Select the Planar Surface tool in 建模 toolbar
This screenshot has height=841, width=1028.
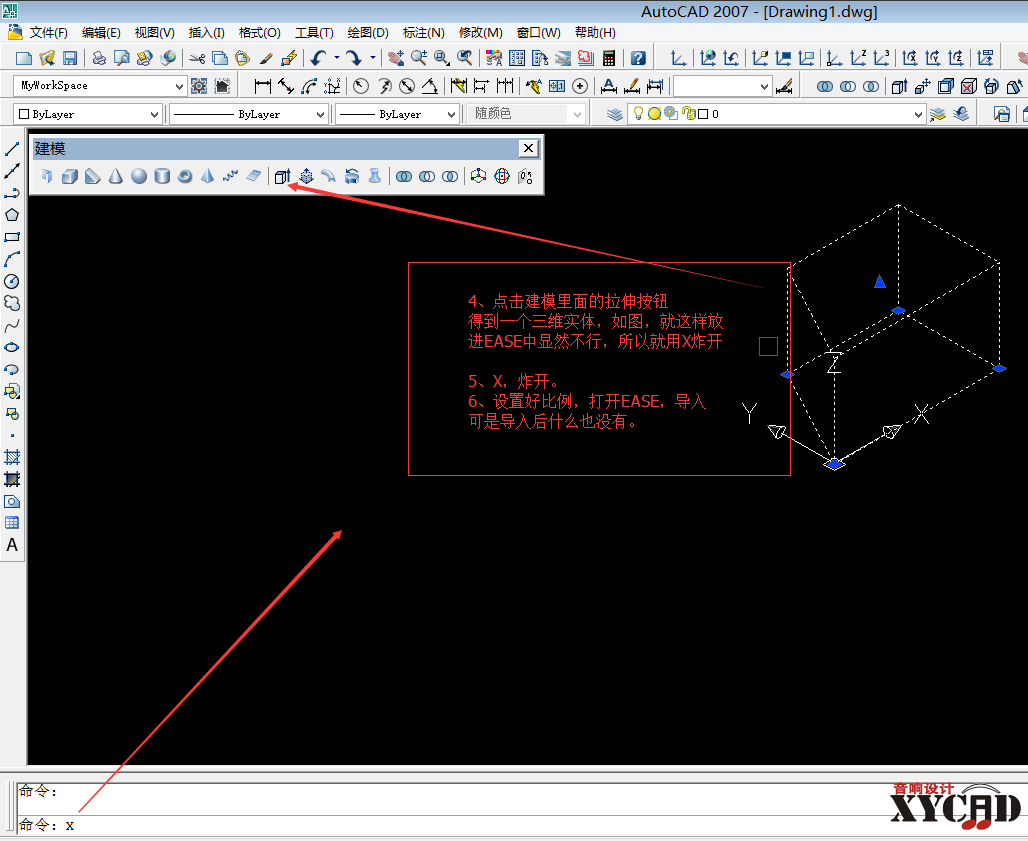point(254,176)
